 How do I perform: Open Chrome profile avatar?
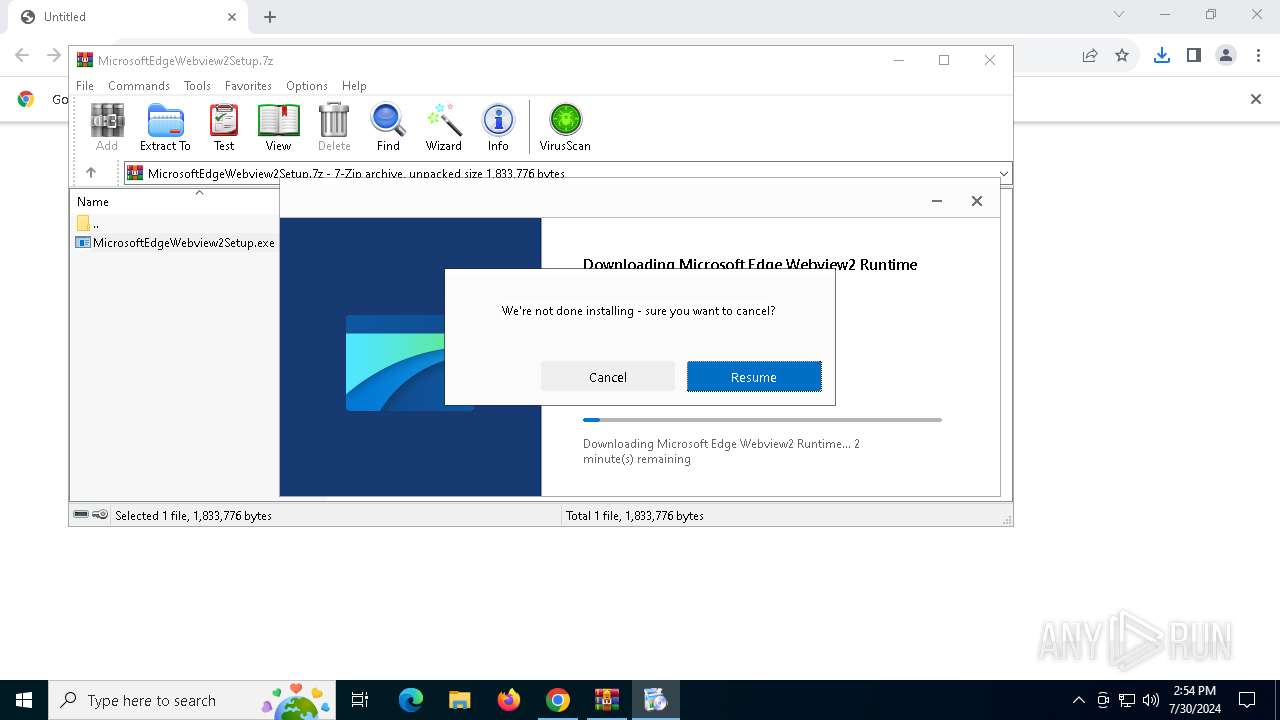pyautogui.click(x=1226, y=56)
